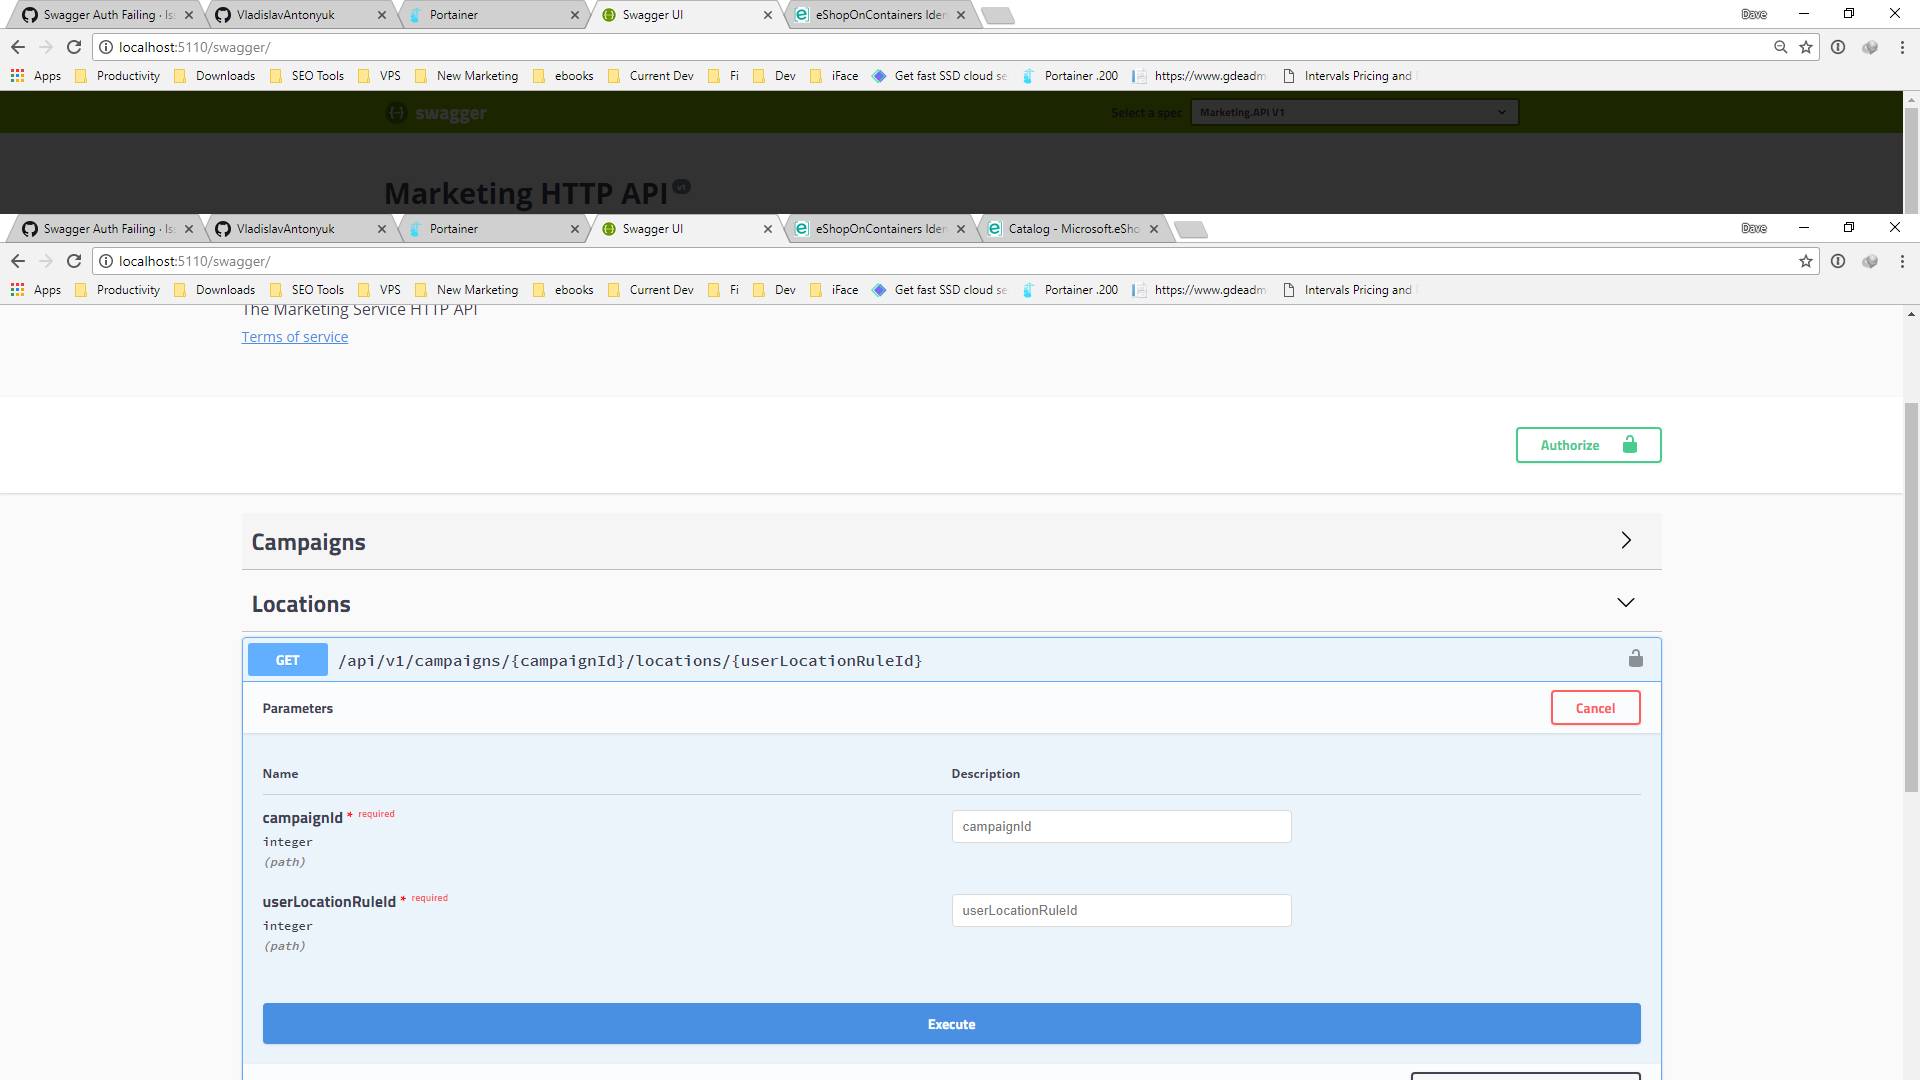Click the back arrow in the back browser window
Image resolution: width=1920 pixels, height=1080 pixels.
coord(18,47)
